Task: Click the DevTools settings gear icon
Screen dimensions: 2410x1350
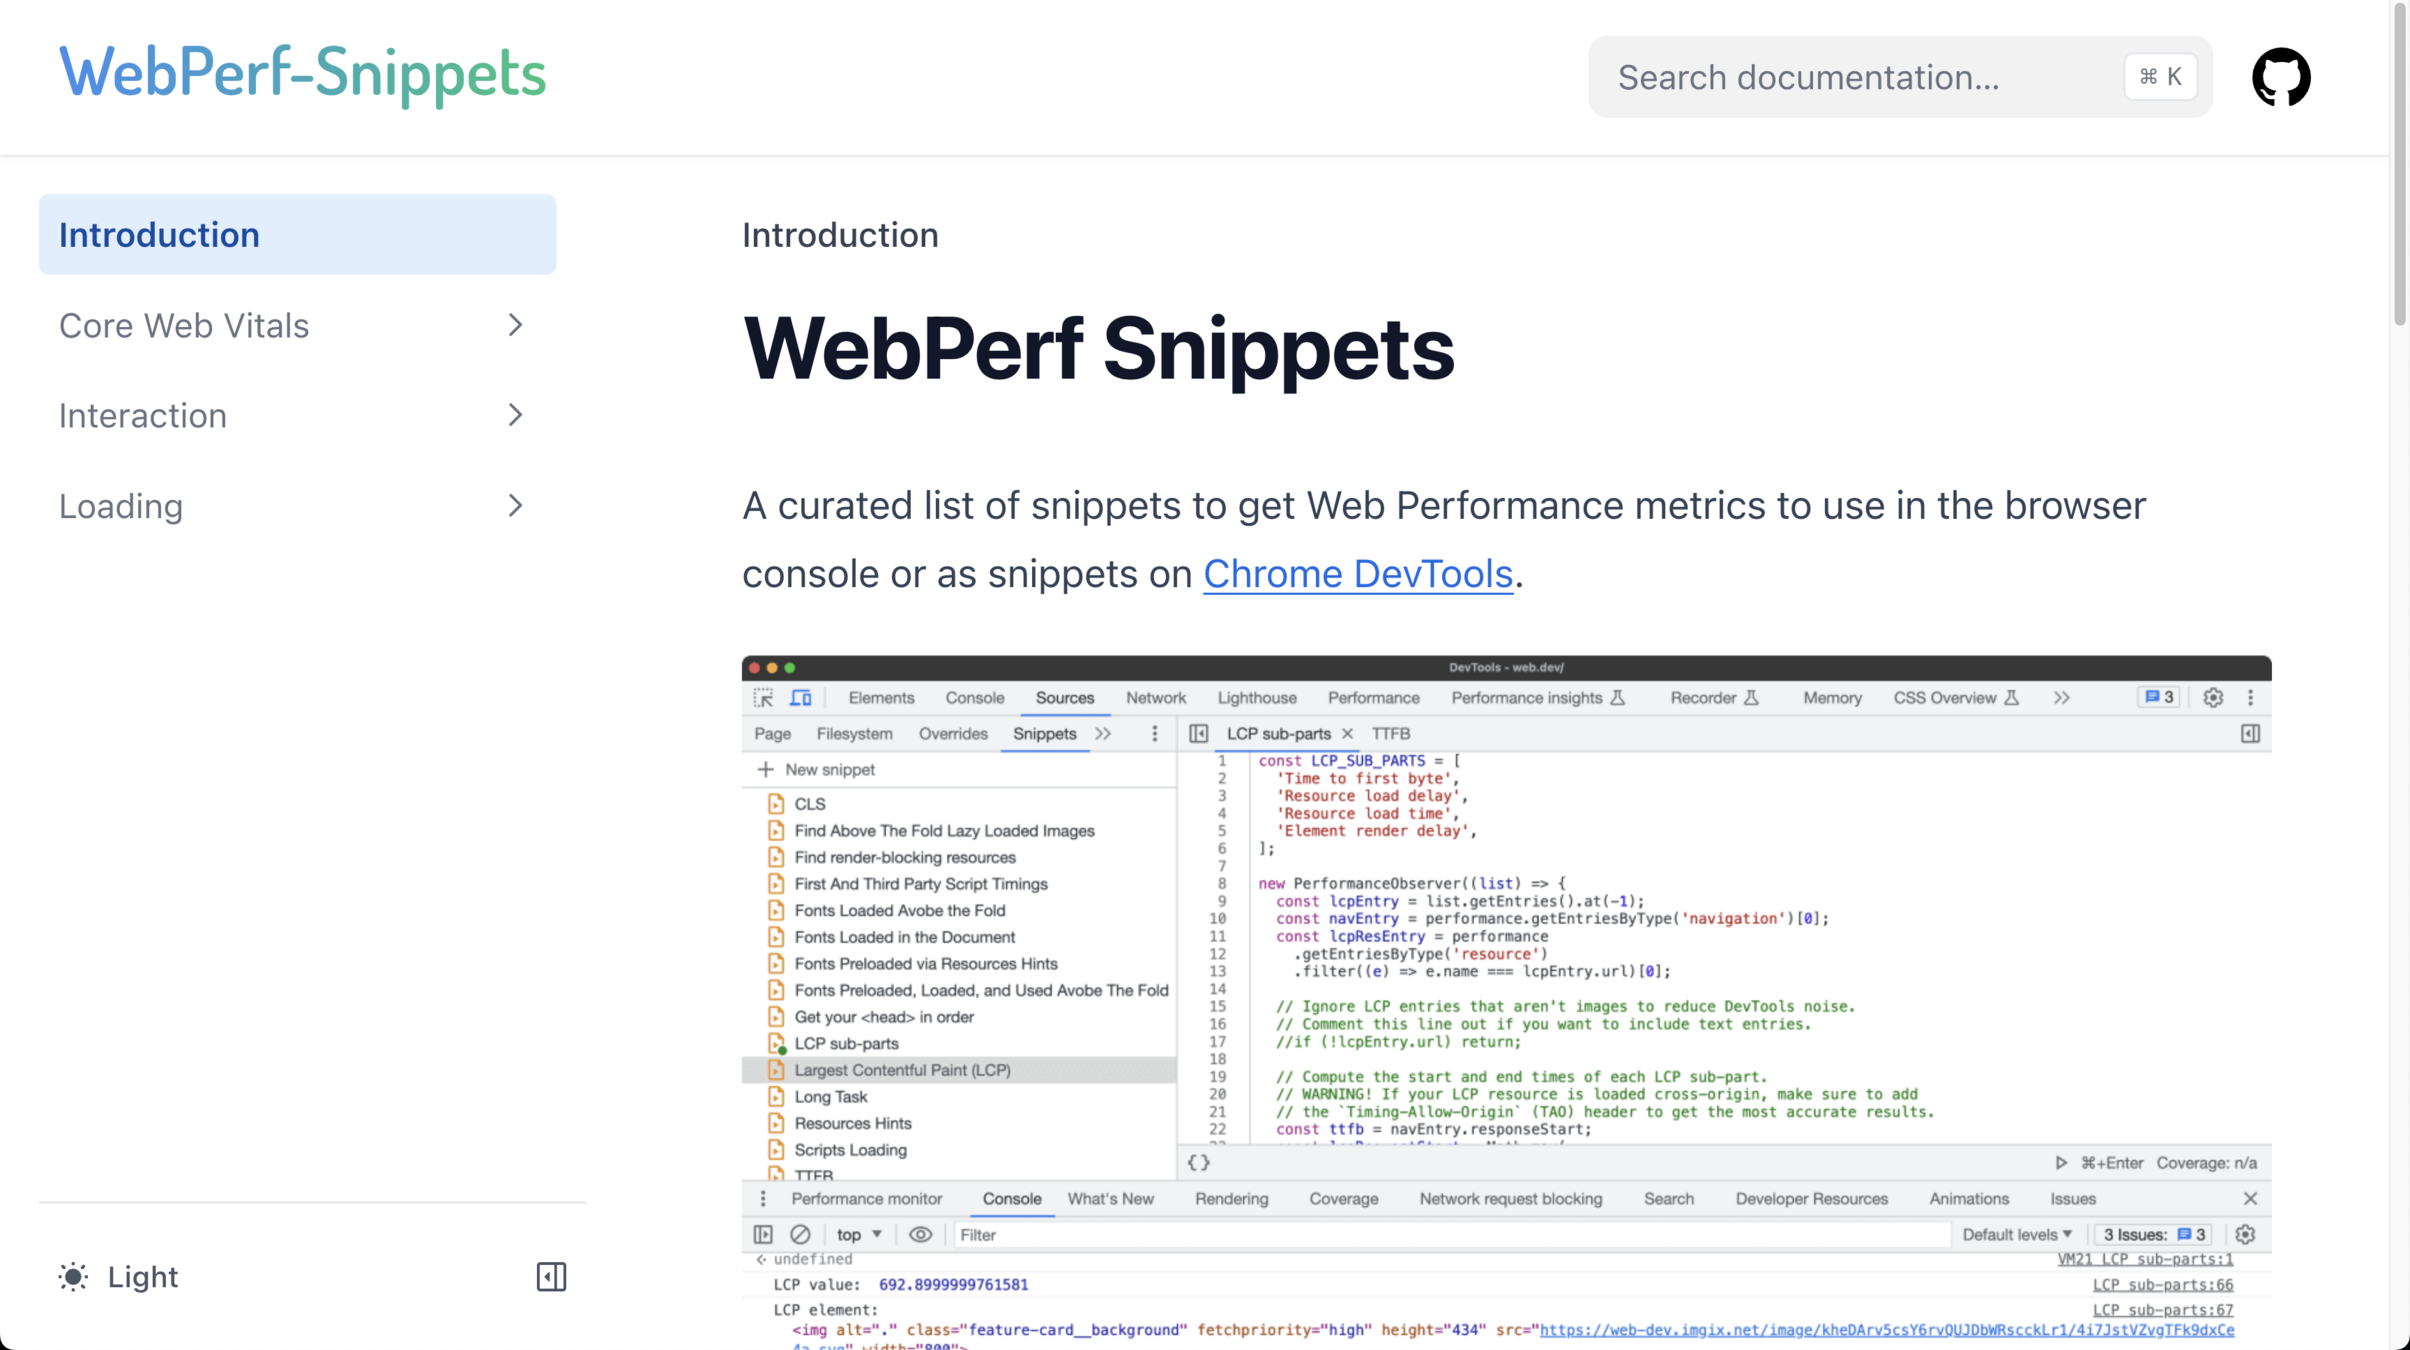Action: pyautogui.click(x=2213, y=698)
